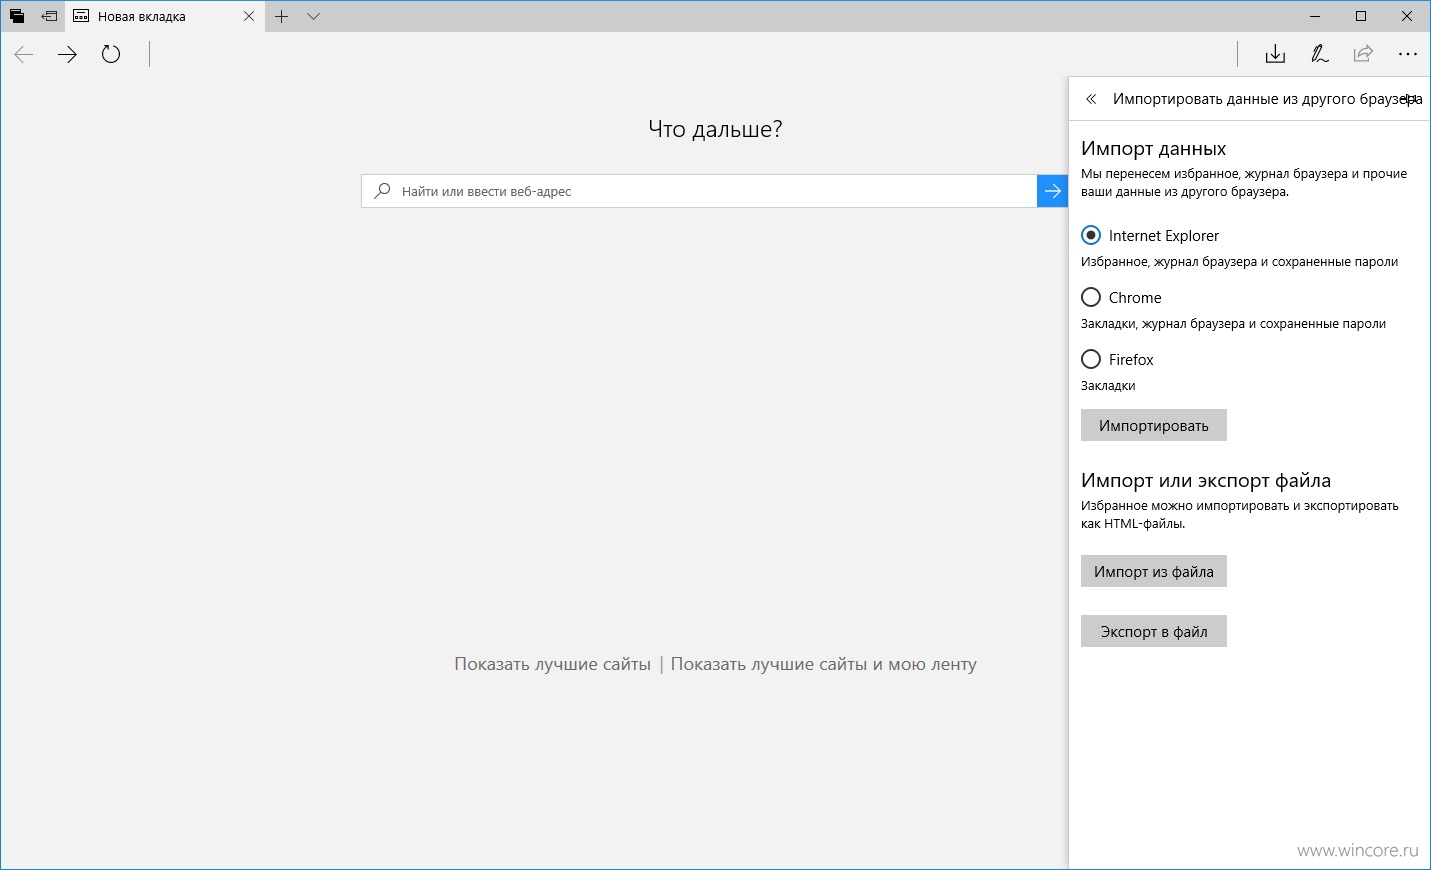This screenshot has width=1431, height=870.
Task: Open Показать лучшие сайты link
Action: tap(552, 664)
